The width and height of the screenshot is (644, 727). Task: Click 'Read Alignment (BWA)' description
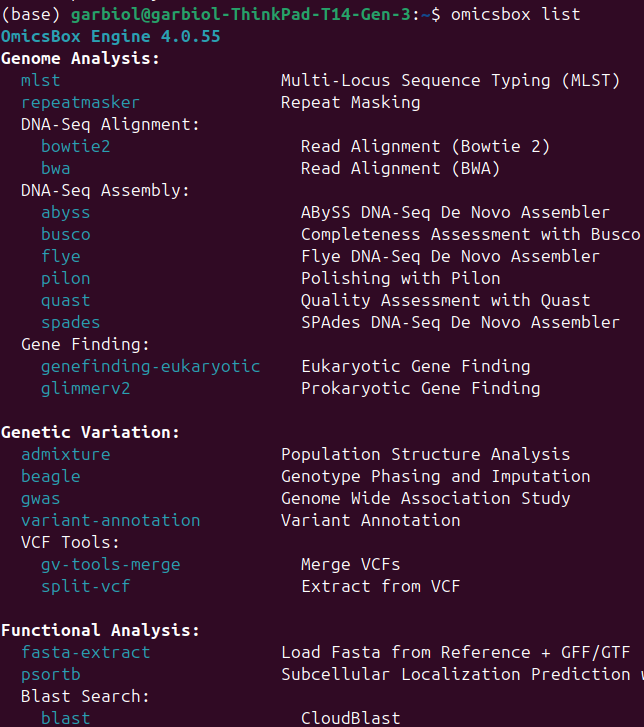(x=401, y=169)
